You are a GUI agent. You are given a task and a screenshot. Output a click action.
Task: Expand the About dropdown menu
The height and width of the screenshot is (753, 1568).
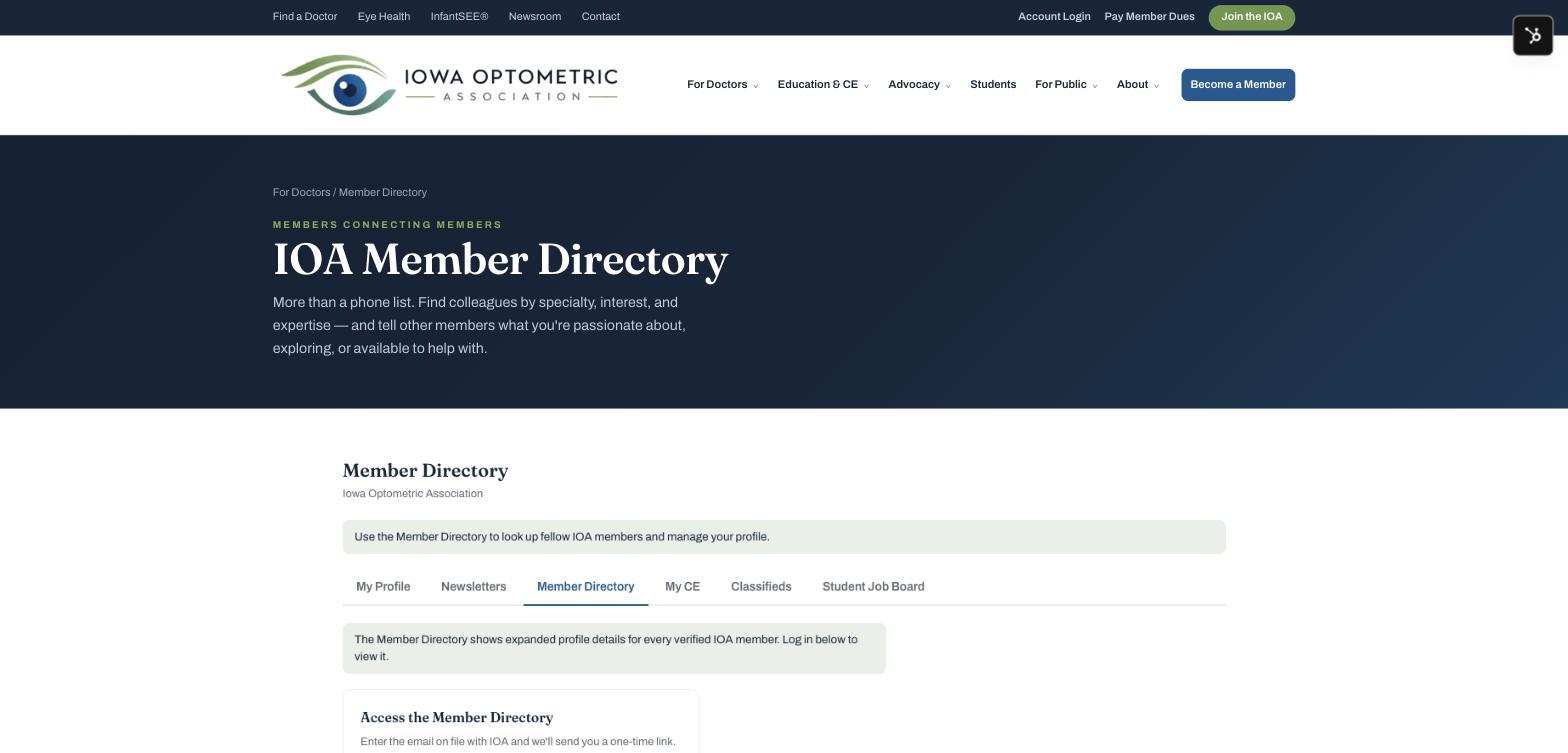coord(1137,85)
